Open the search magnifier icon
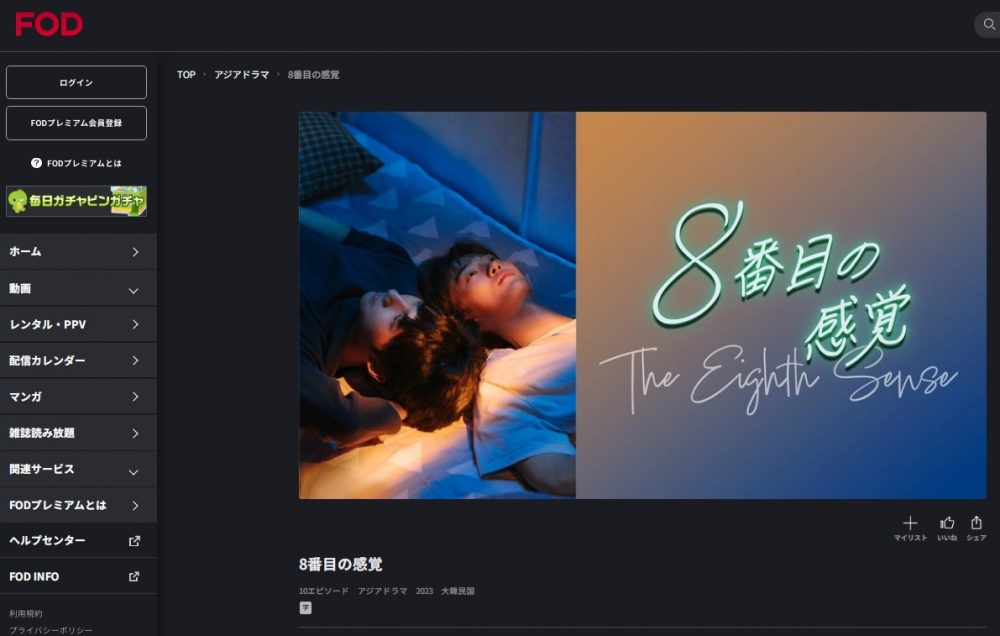Image resolution: width=1000 pixels, height=636 pixels. click(x=989, y=24)
